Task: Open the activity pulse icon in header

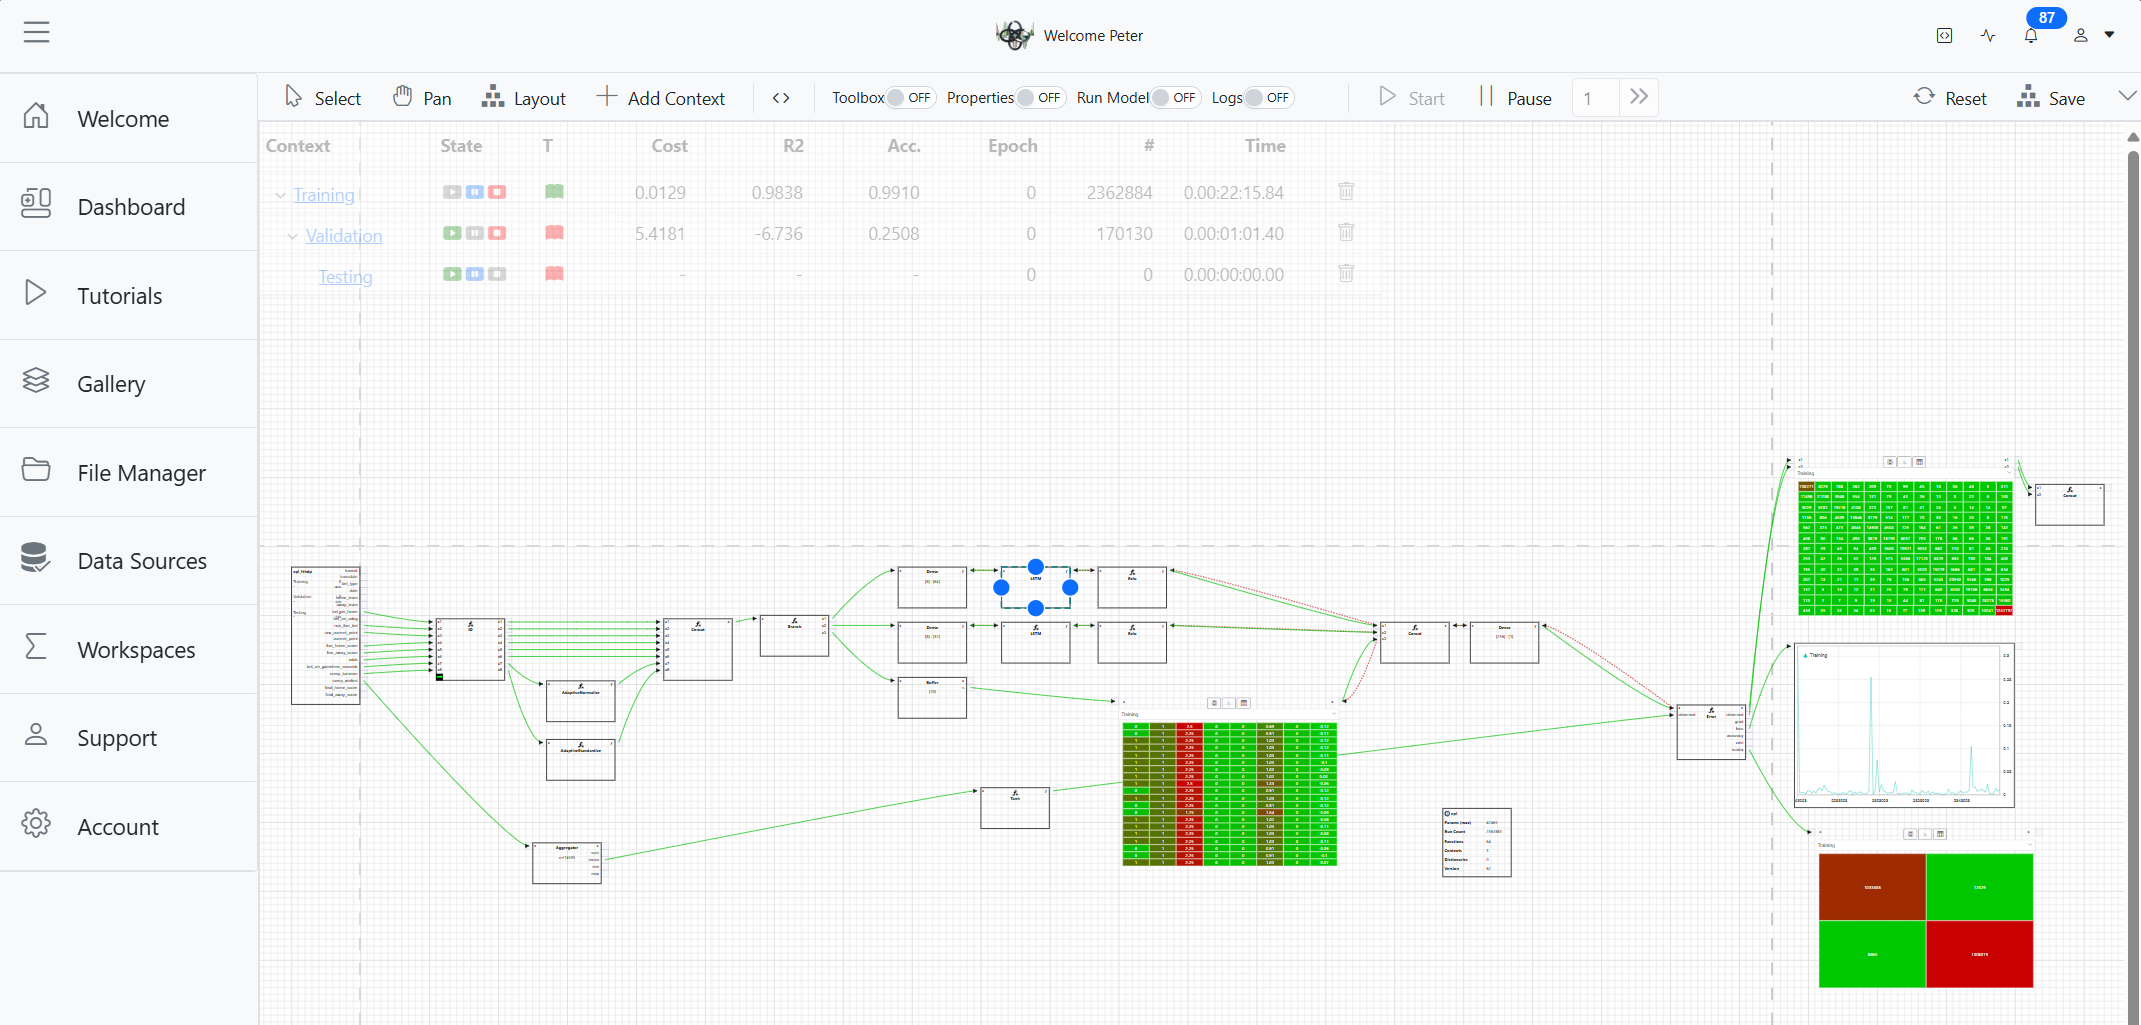Action: pos(1988,36)
